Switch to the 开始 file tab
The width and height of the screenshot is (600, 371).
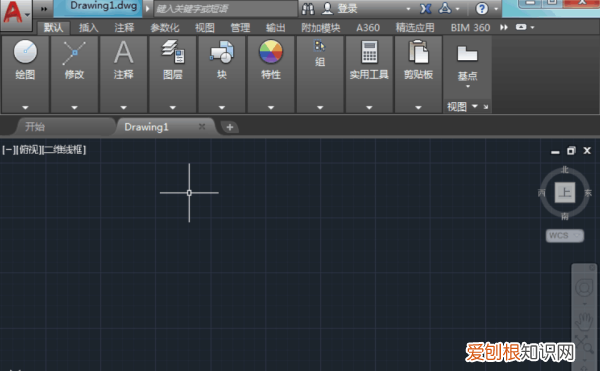(35, 127)
